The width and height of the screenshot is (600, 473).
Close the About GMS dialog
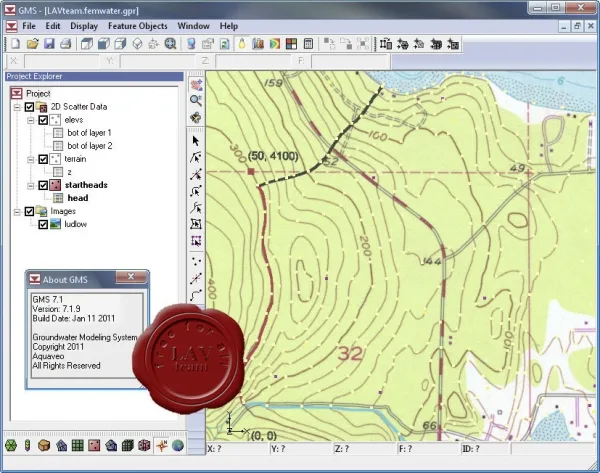pyautogui.click(x=131, y=277)
